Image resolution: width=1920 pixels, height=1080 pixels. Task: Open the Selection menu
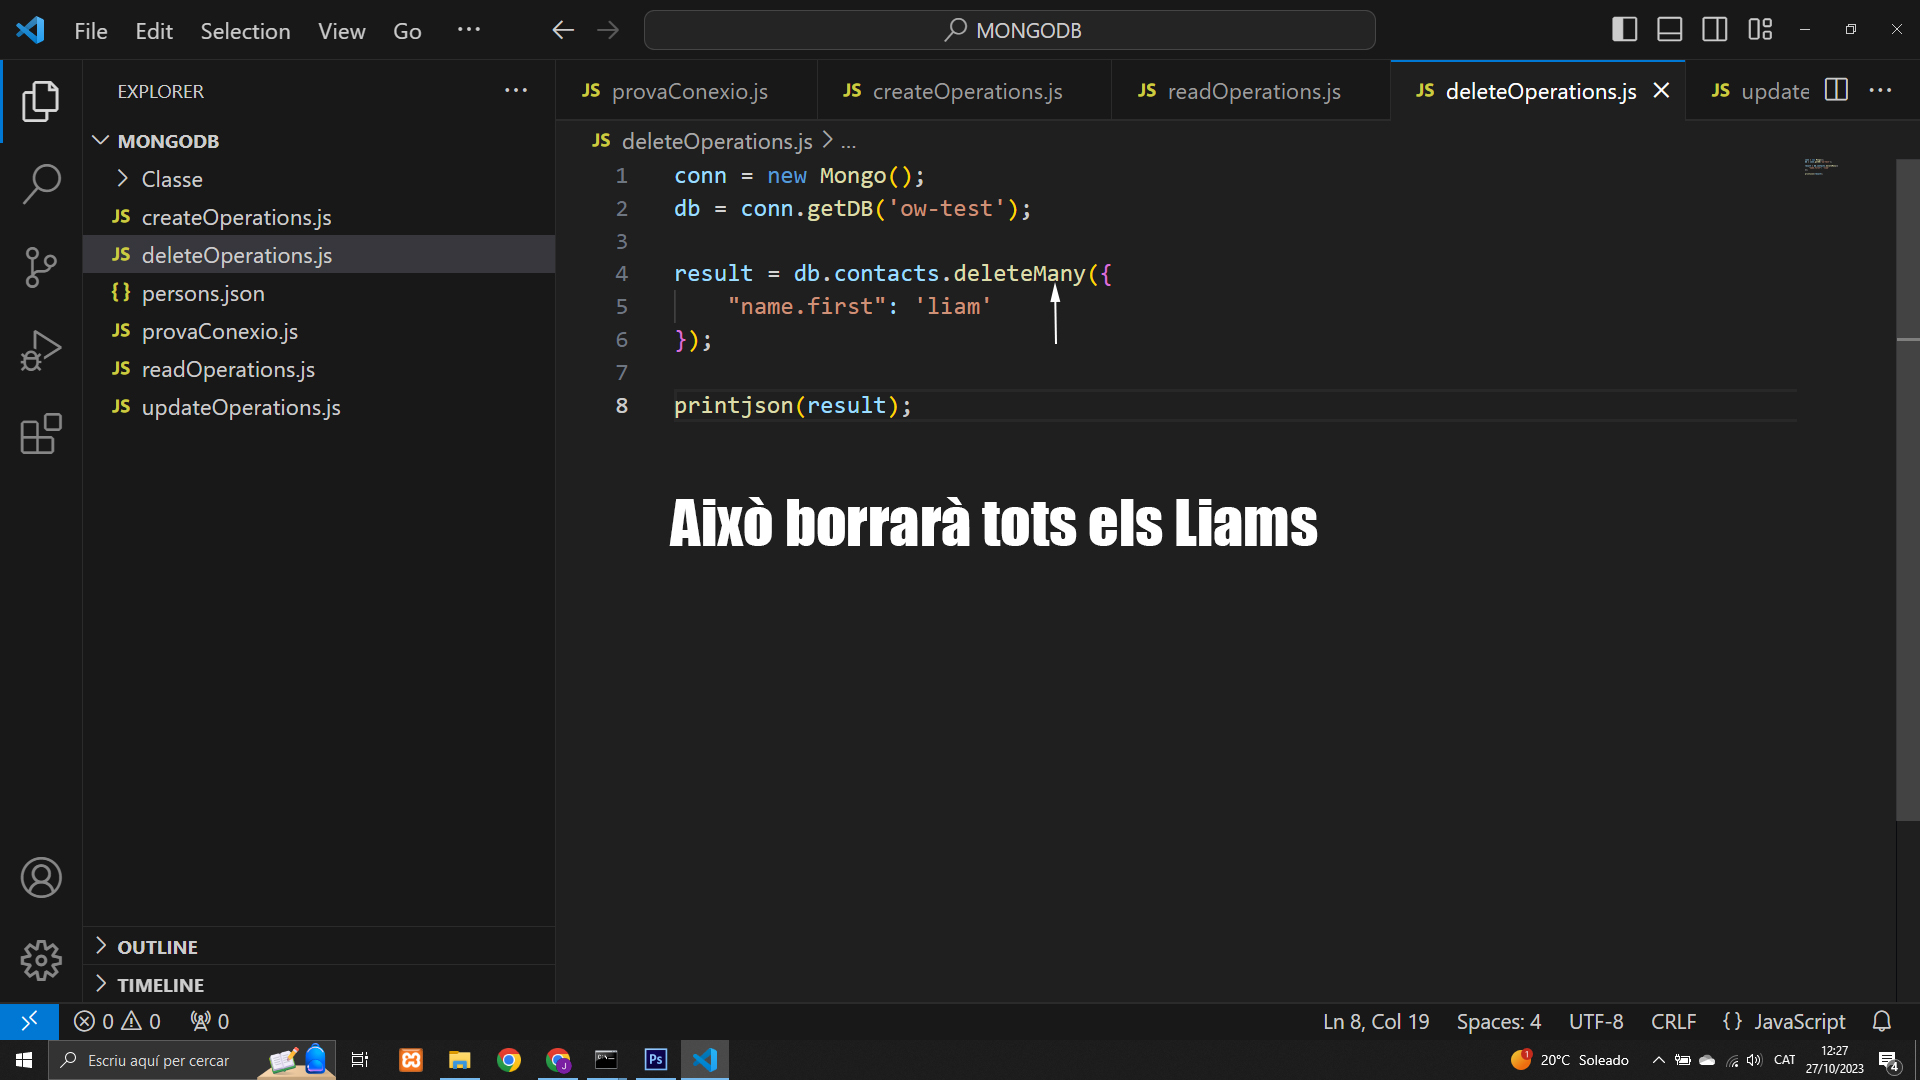(x=245, y=31)
